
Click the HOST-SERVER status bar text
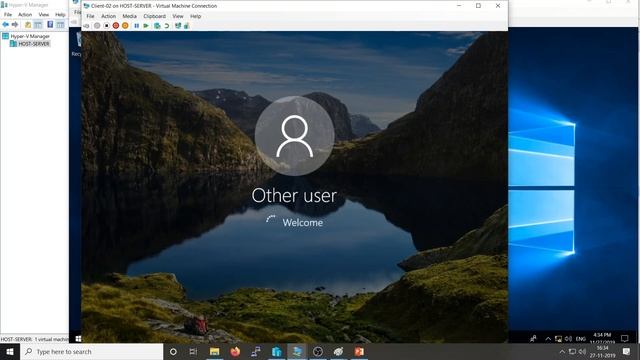pos(34,339)
